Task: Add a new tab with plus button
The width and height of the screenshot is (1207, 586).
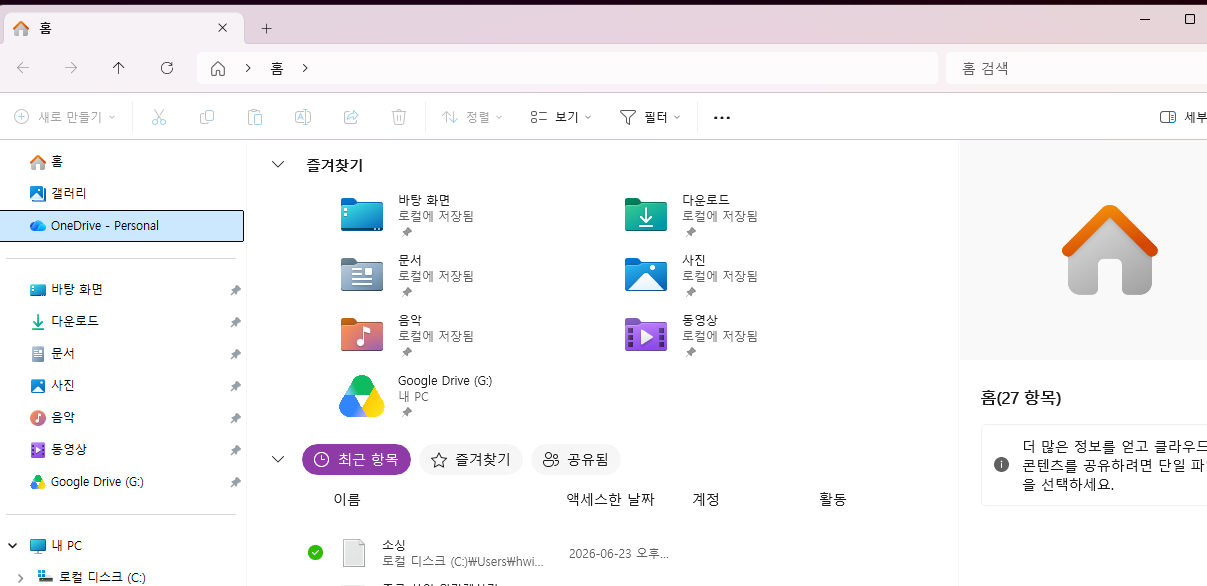Action: click(266, 28)
